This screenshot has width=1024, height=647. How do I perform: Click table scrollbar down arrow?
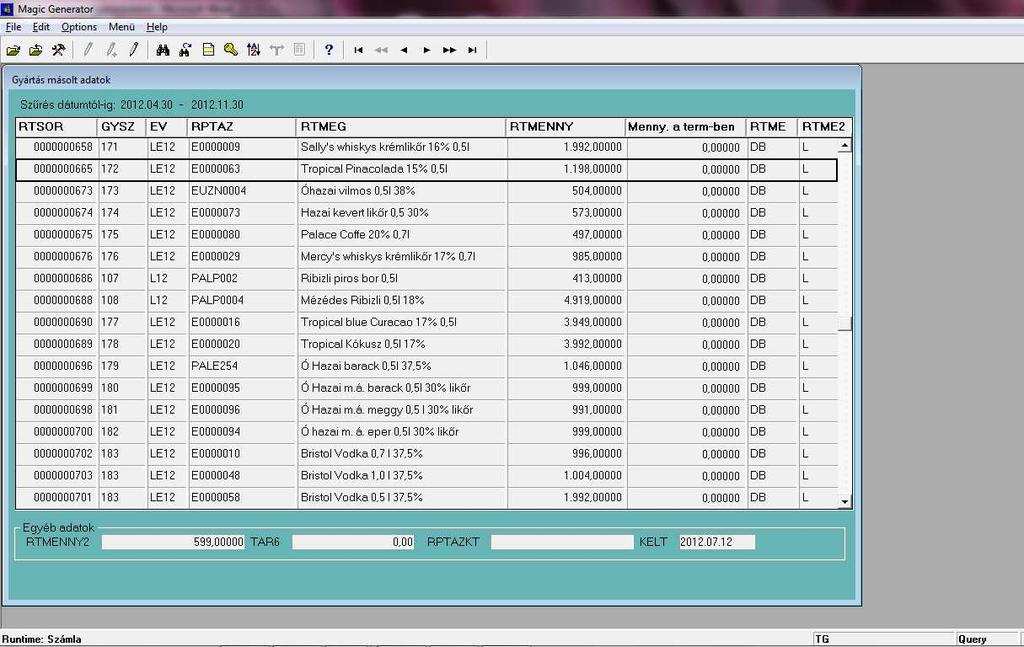click(x=844, y=501)
